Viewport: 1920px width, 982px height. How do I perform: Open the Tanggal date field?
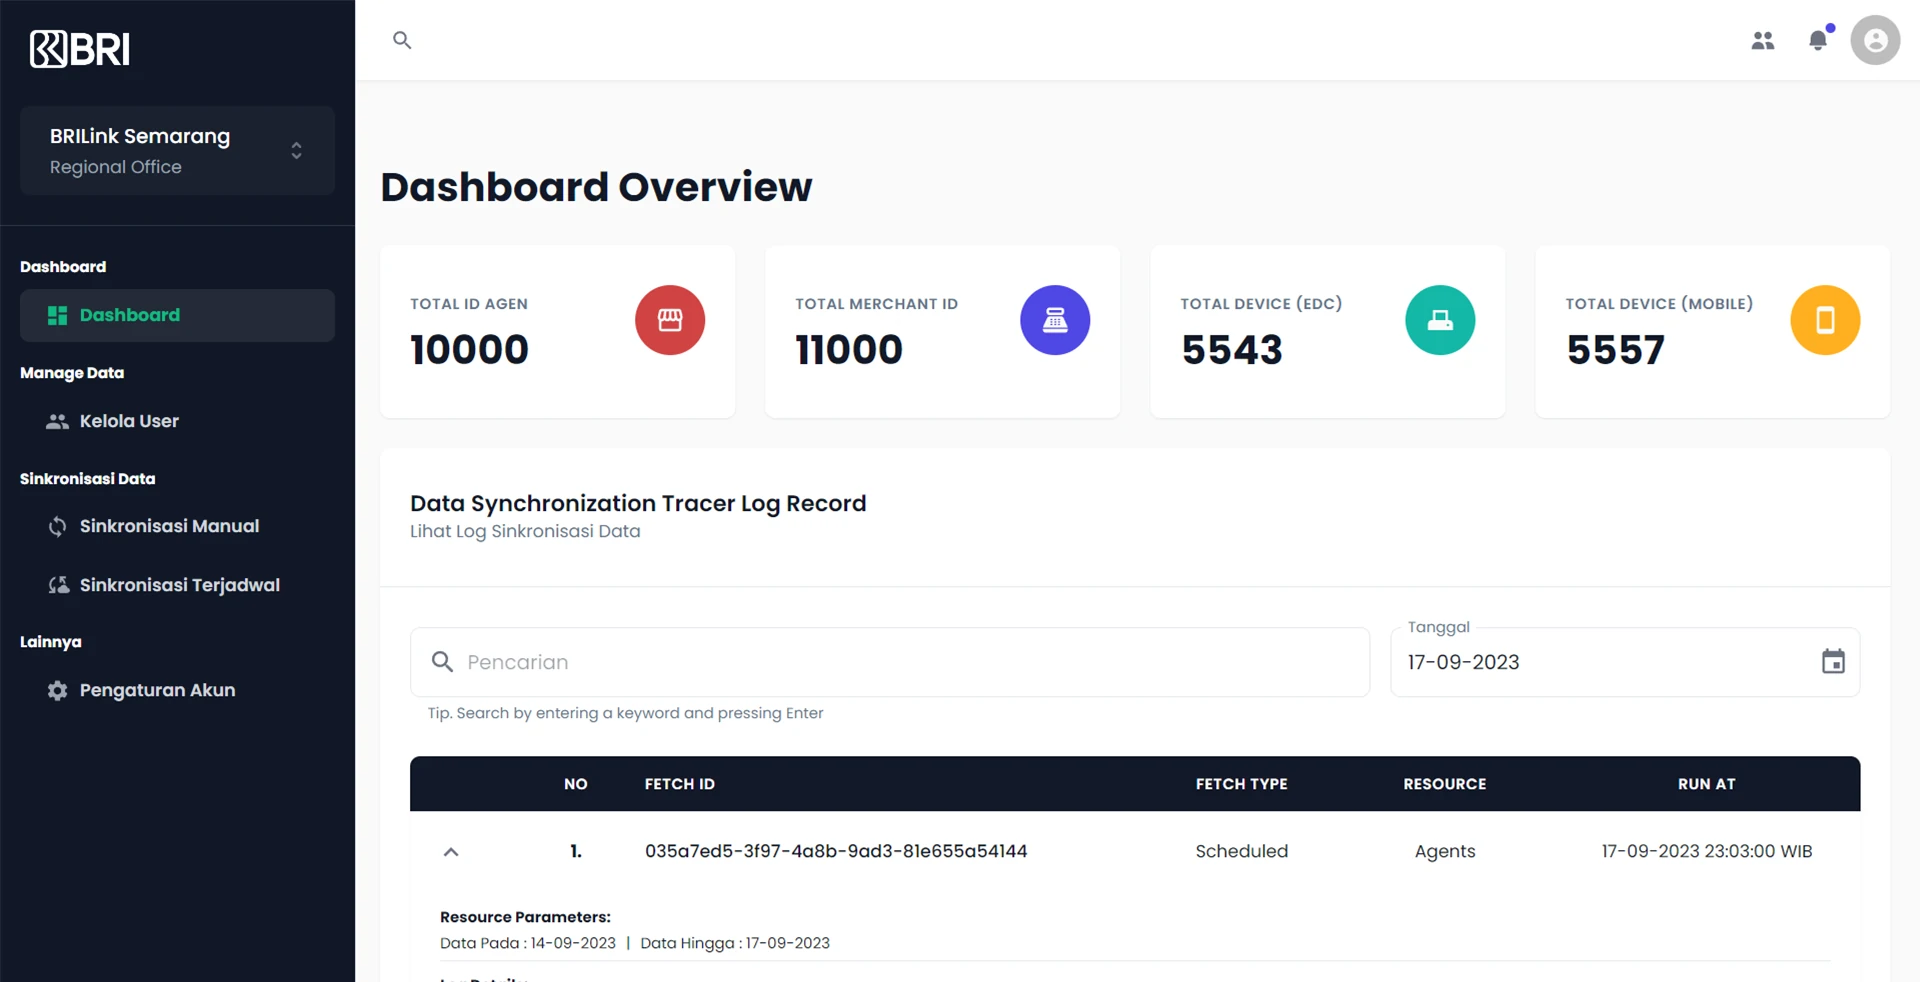tap(1600, 662)
